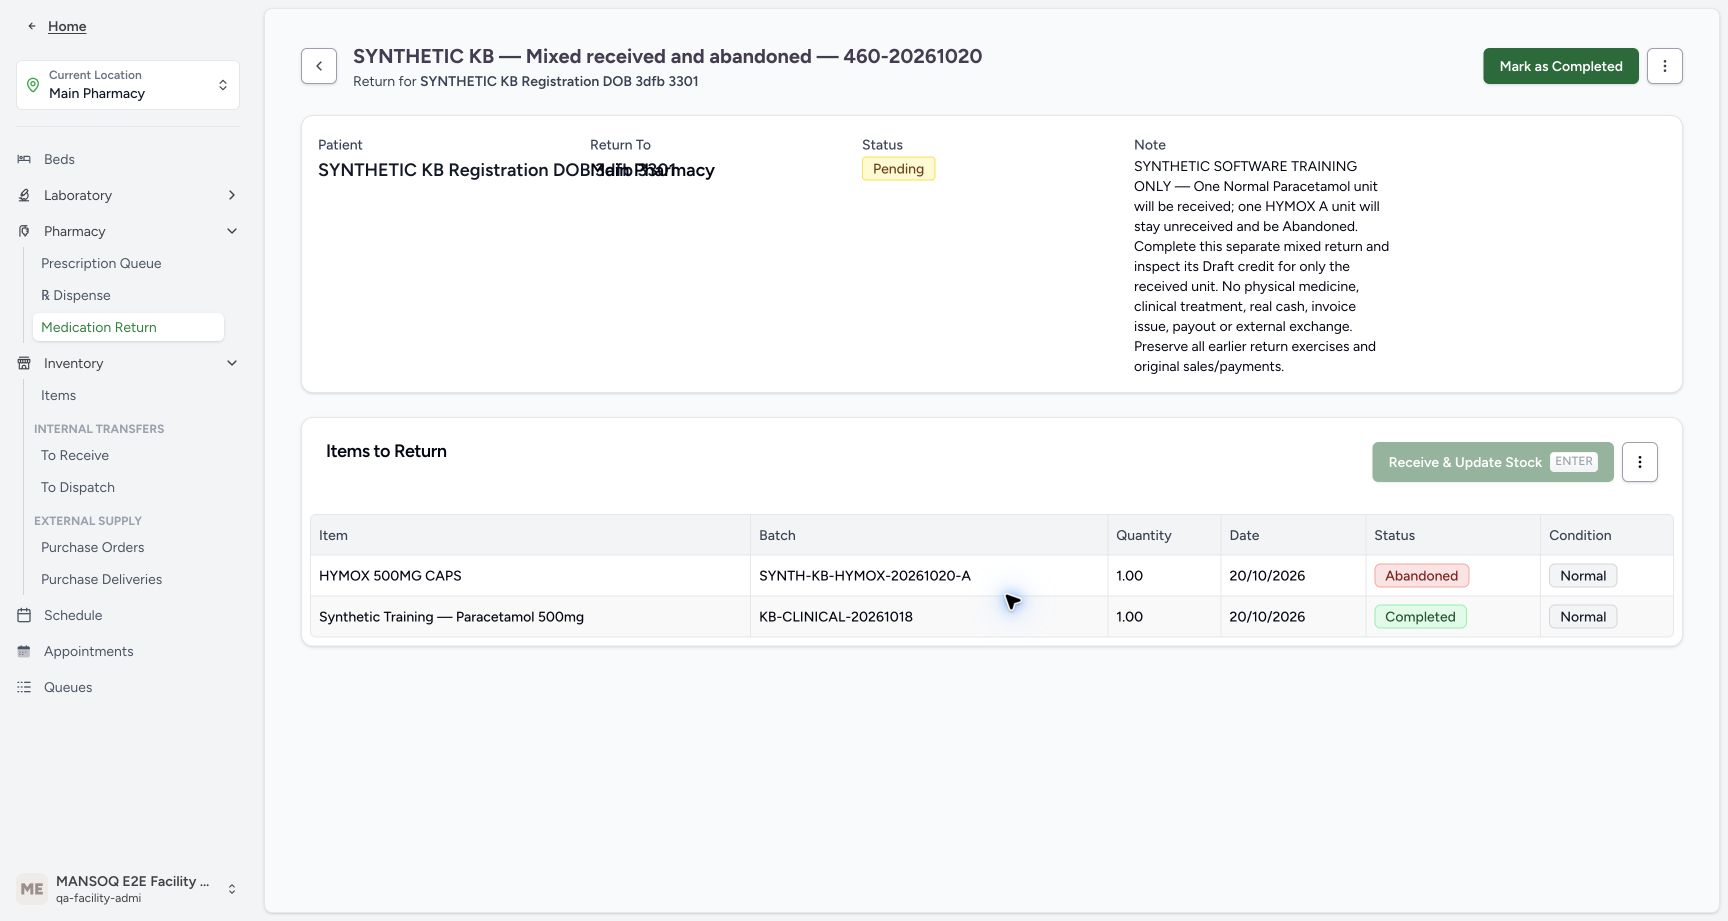This screenshot has width=1728, height=921.
Task: Open Beds from the sidebar
Action: 59,159
